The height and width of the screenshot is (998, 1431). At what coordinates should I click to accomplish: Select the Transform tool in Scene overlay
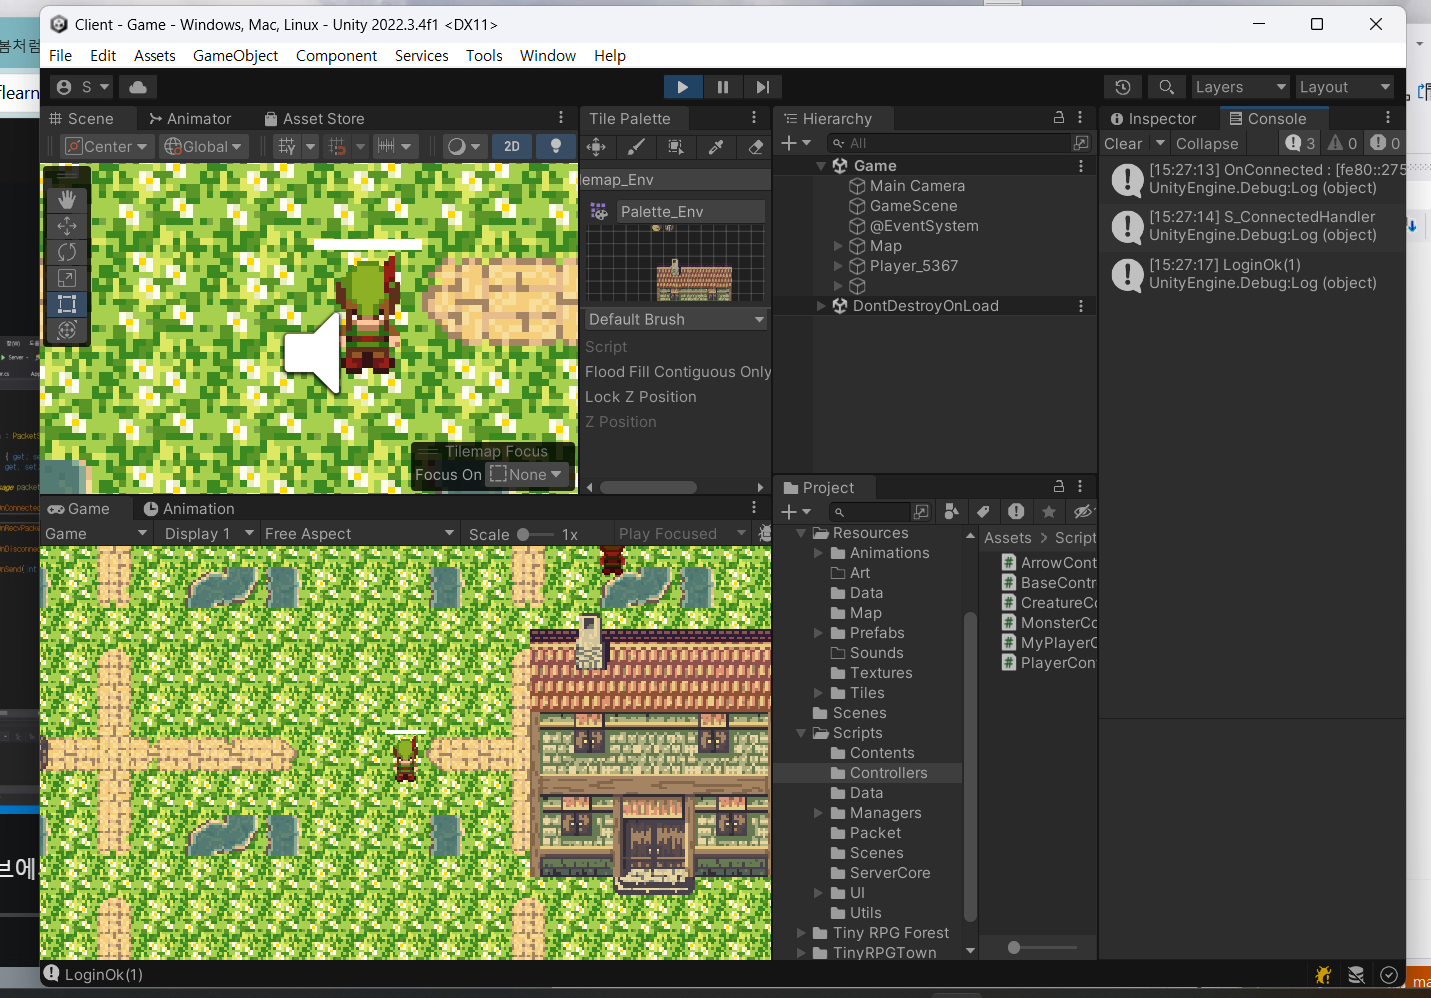coord(67,330)
